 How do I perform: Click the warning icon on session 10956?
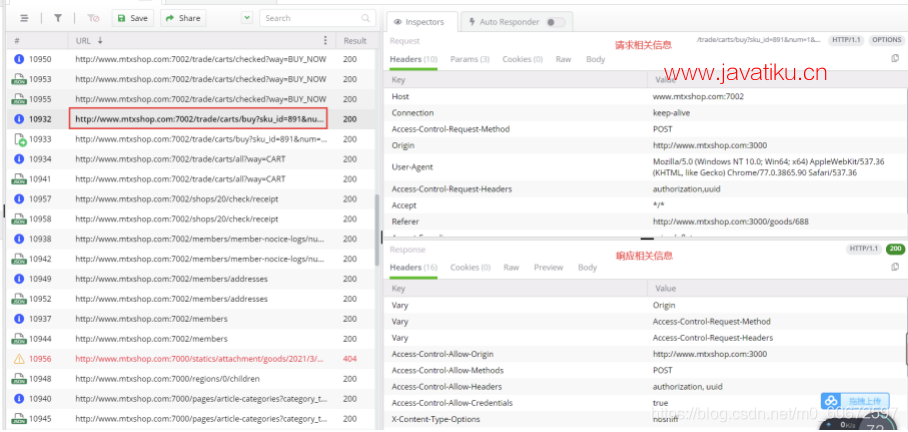pyautogui.click(x=19, y=359)
